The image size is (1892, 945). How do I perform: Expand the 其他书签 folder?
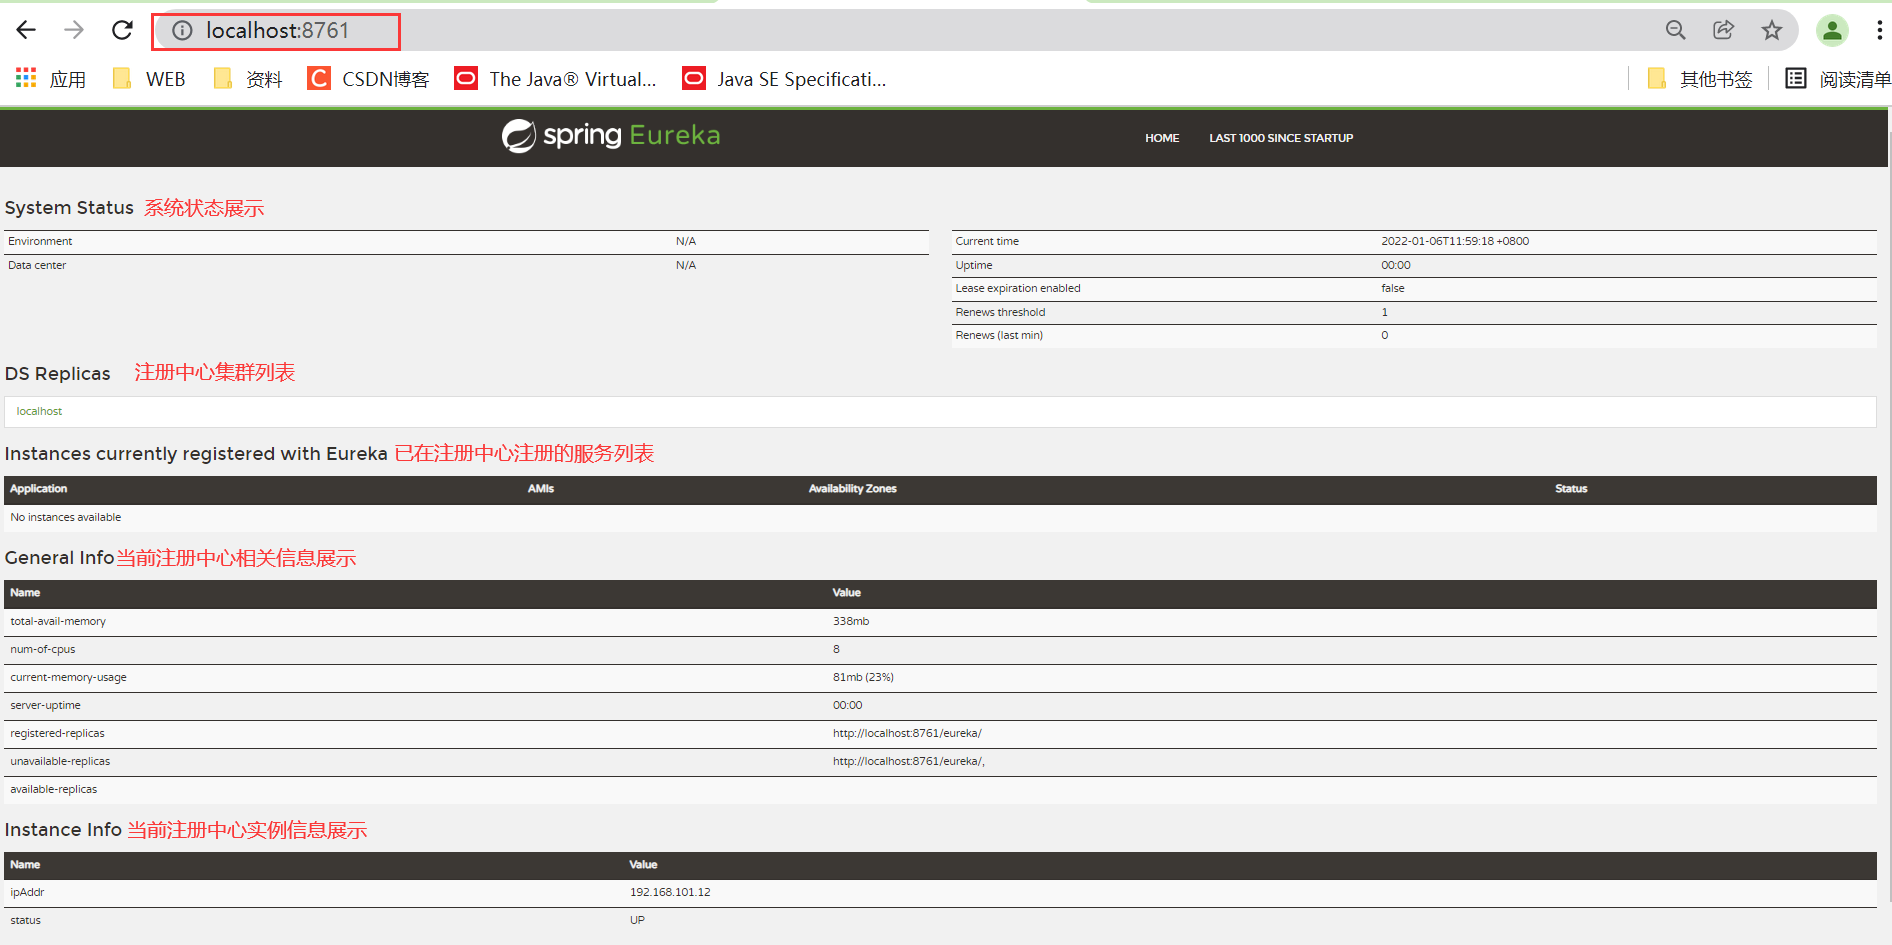tap(1700, 79)
